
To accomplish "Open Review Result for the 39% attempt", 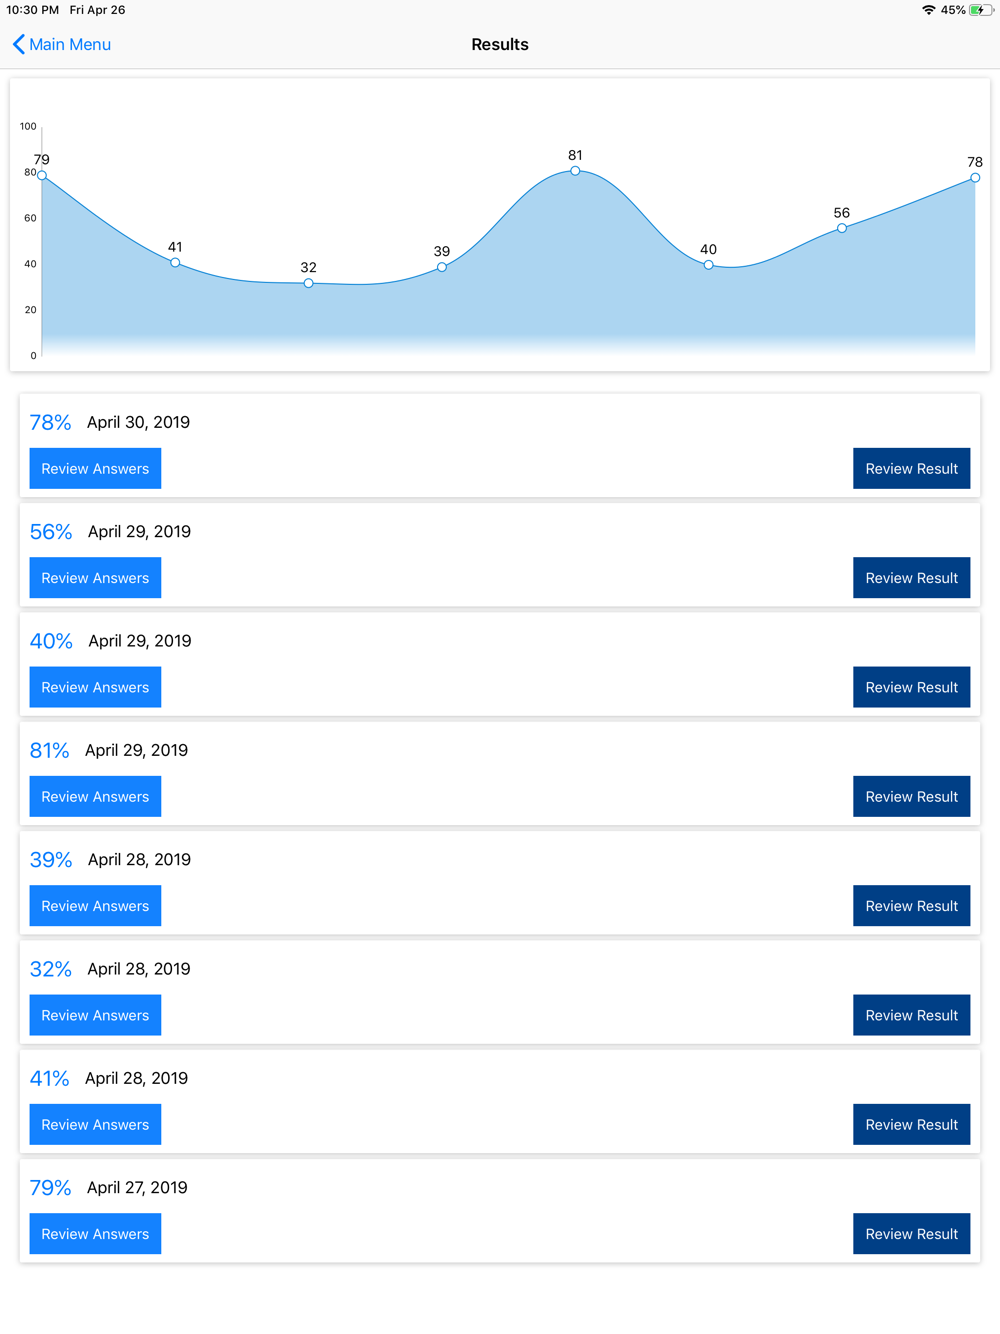I will click(x=911, y=906).
